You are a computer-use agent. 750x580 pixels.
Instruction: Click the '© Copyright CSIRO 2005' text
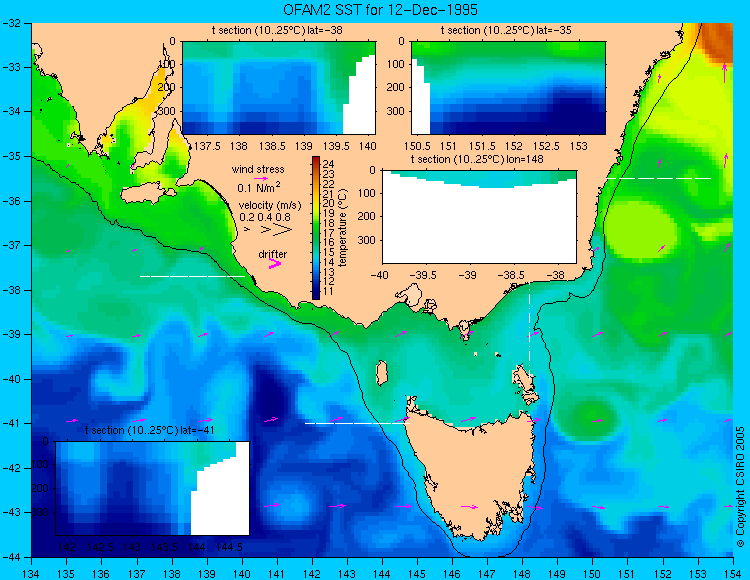(740, 487)
